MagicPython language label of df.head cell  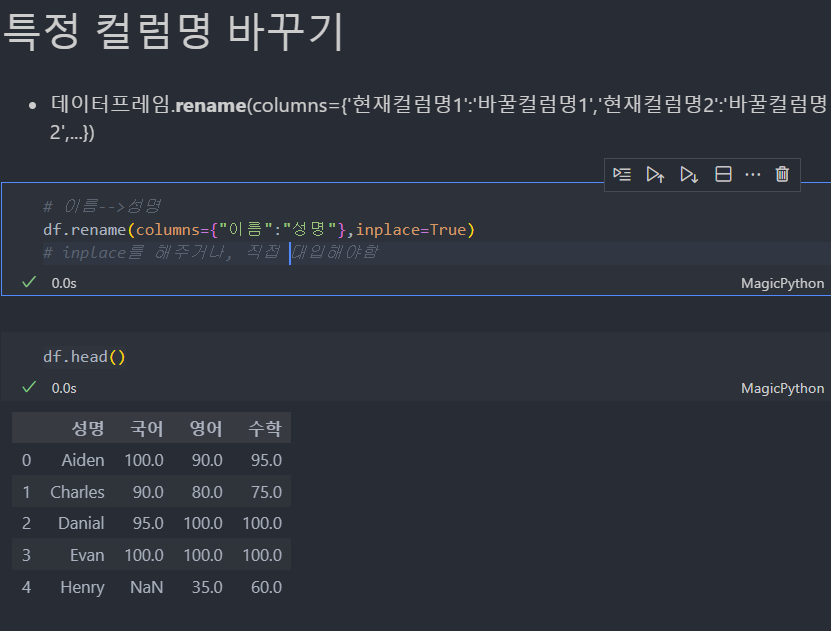(x=782, y=388)
